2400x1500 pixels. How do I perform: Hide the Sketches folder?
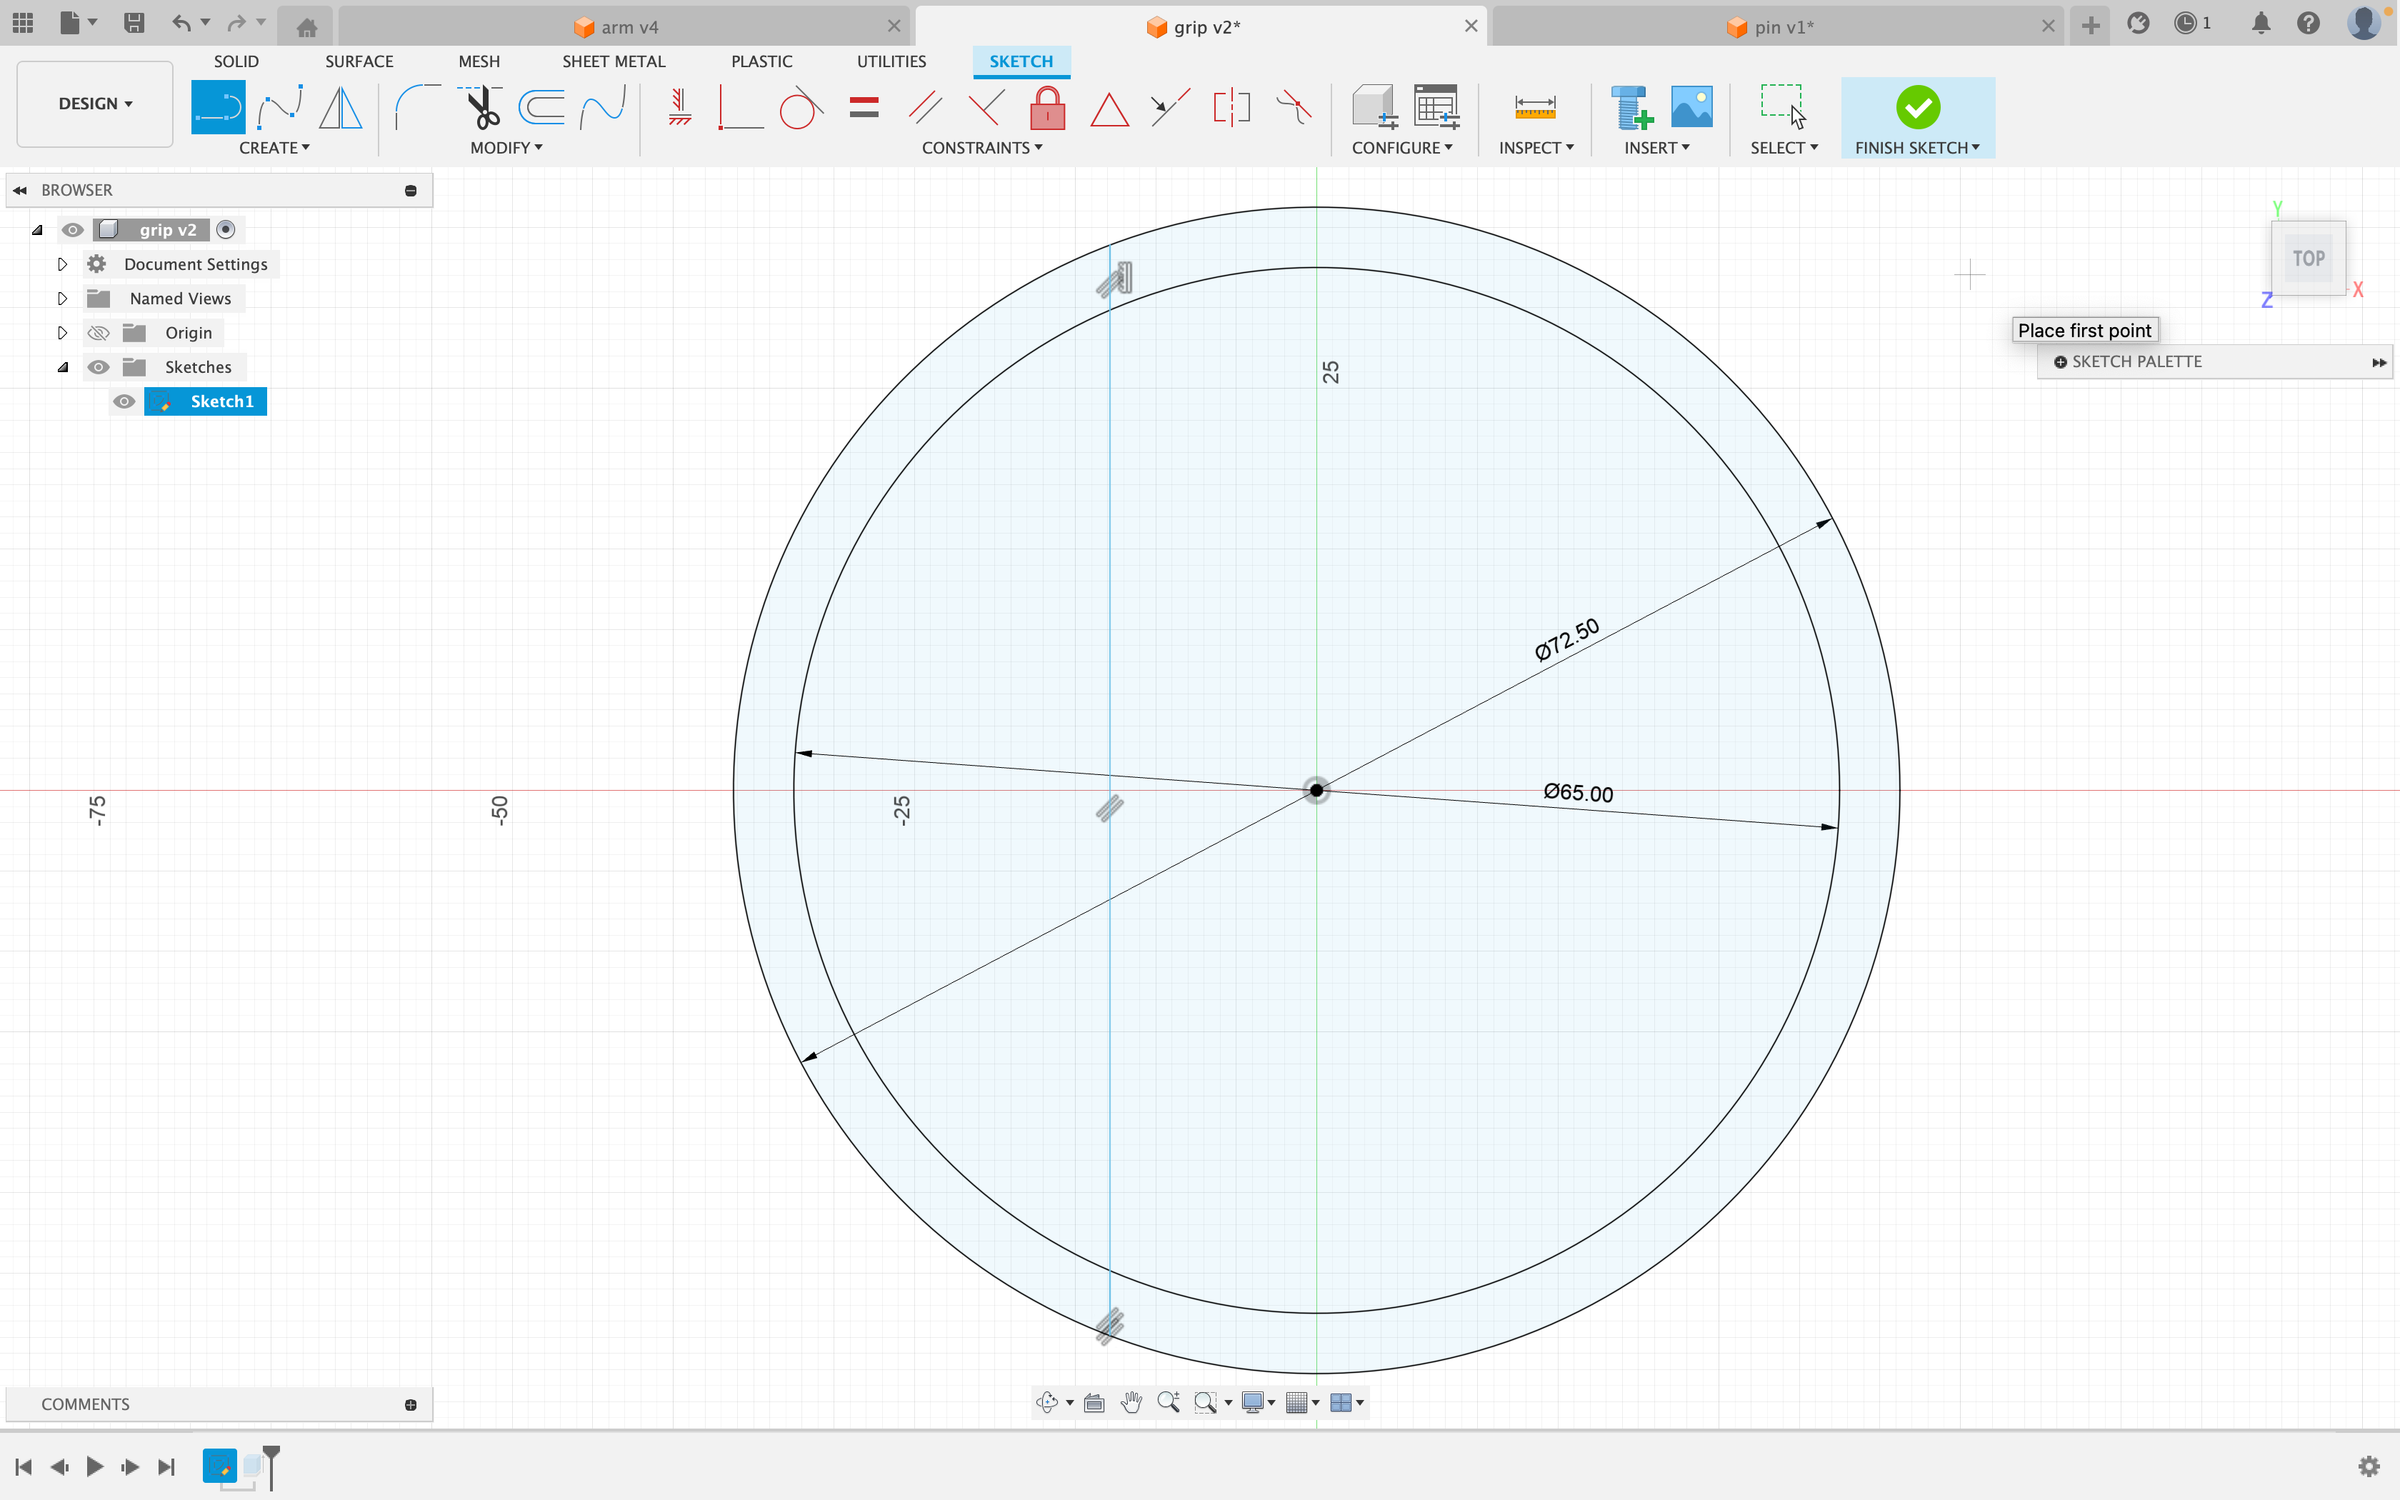point(98,367)
